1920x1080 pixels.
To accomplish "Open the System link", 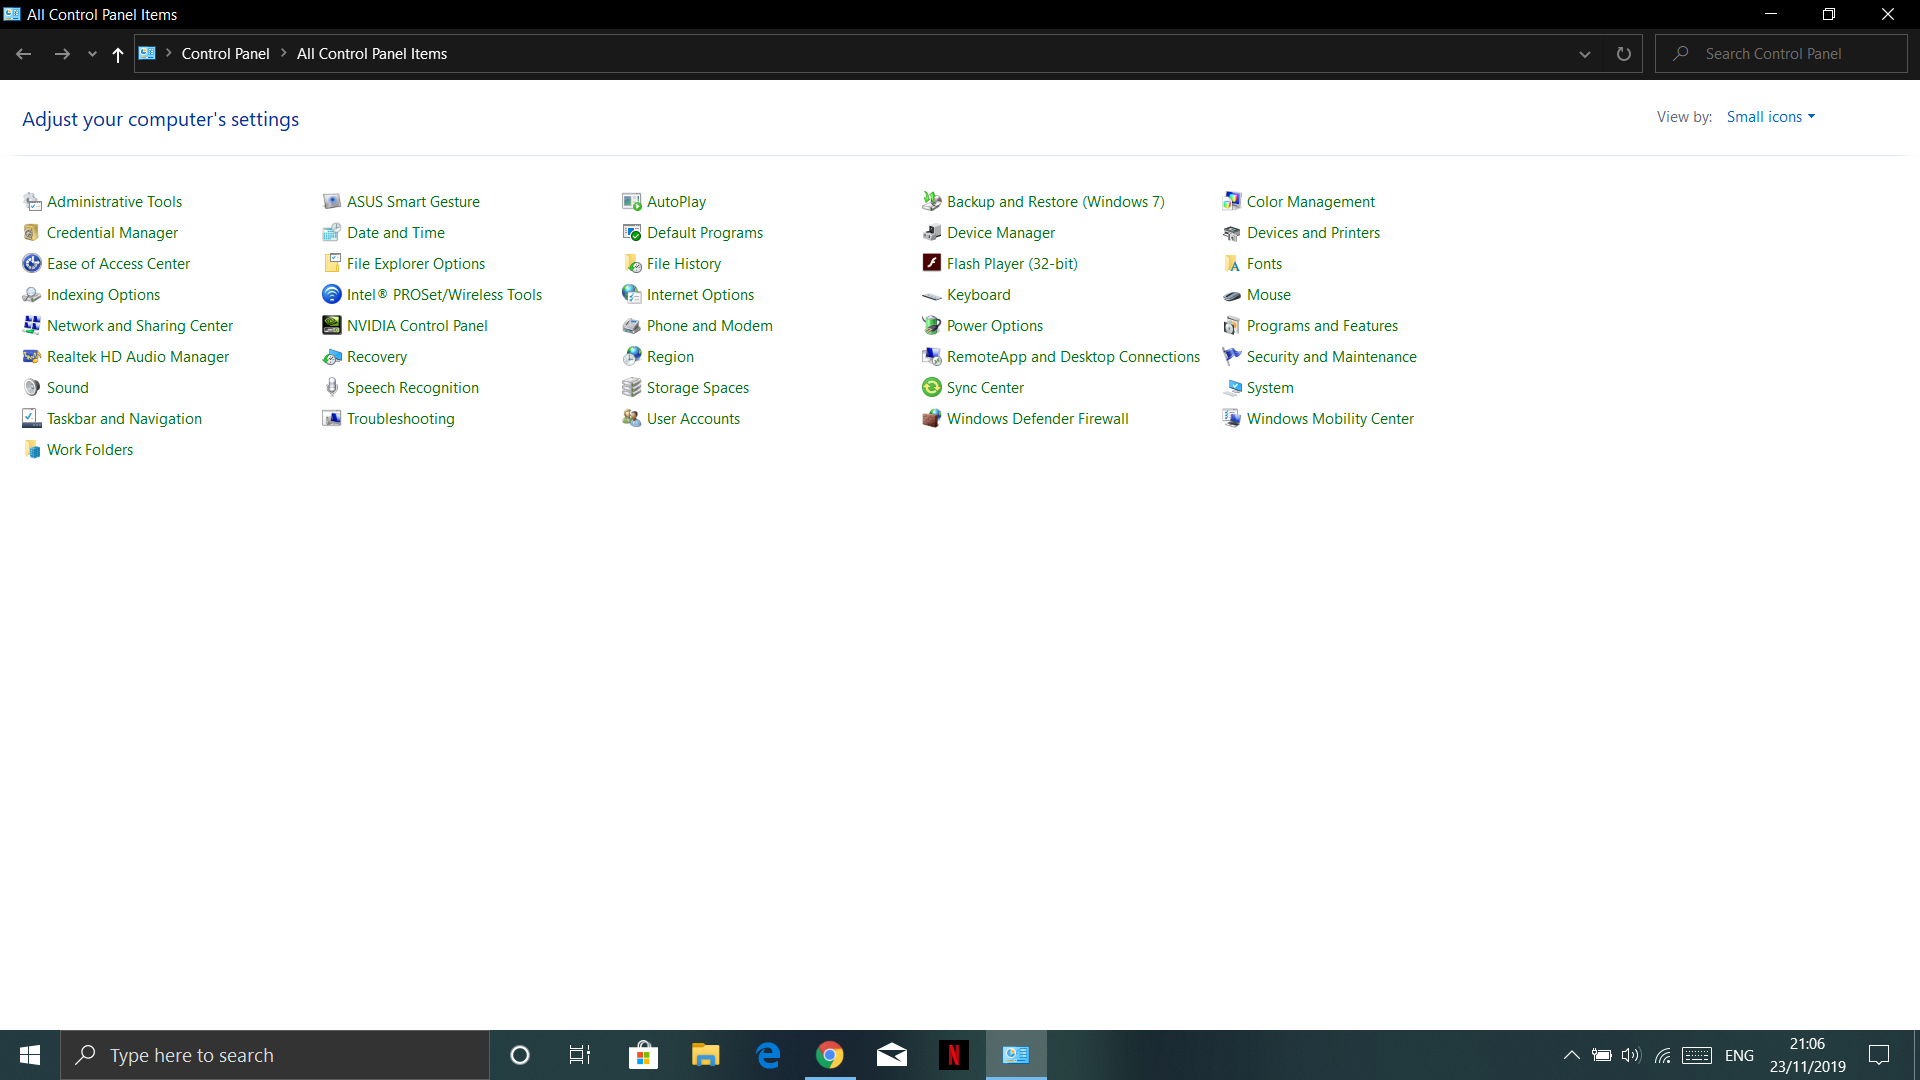I will pyautogui.click(x=1270, y=388).
